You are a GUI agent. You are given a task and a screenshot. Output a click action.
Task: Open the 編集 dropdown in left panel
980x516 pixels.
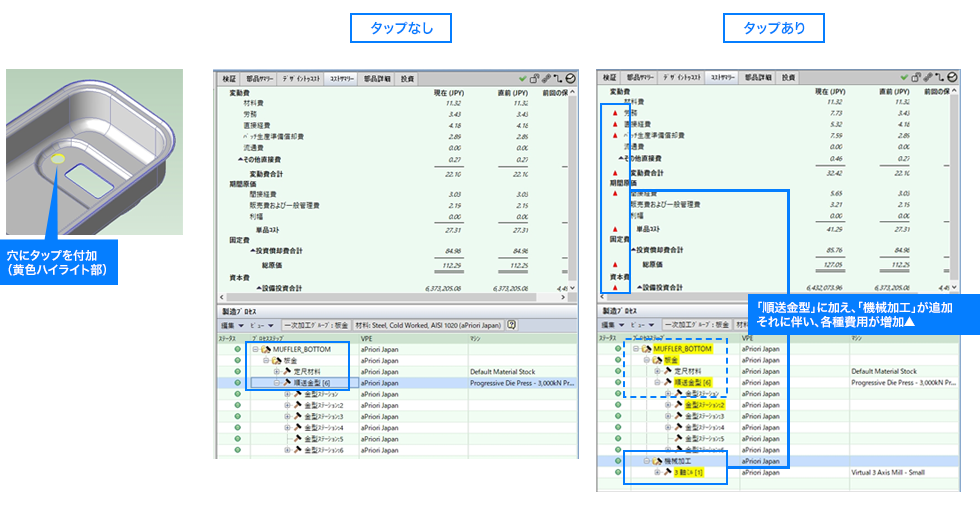[x=231, y=325]
